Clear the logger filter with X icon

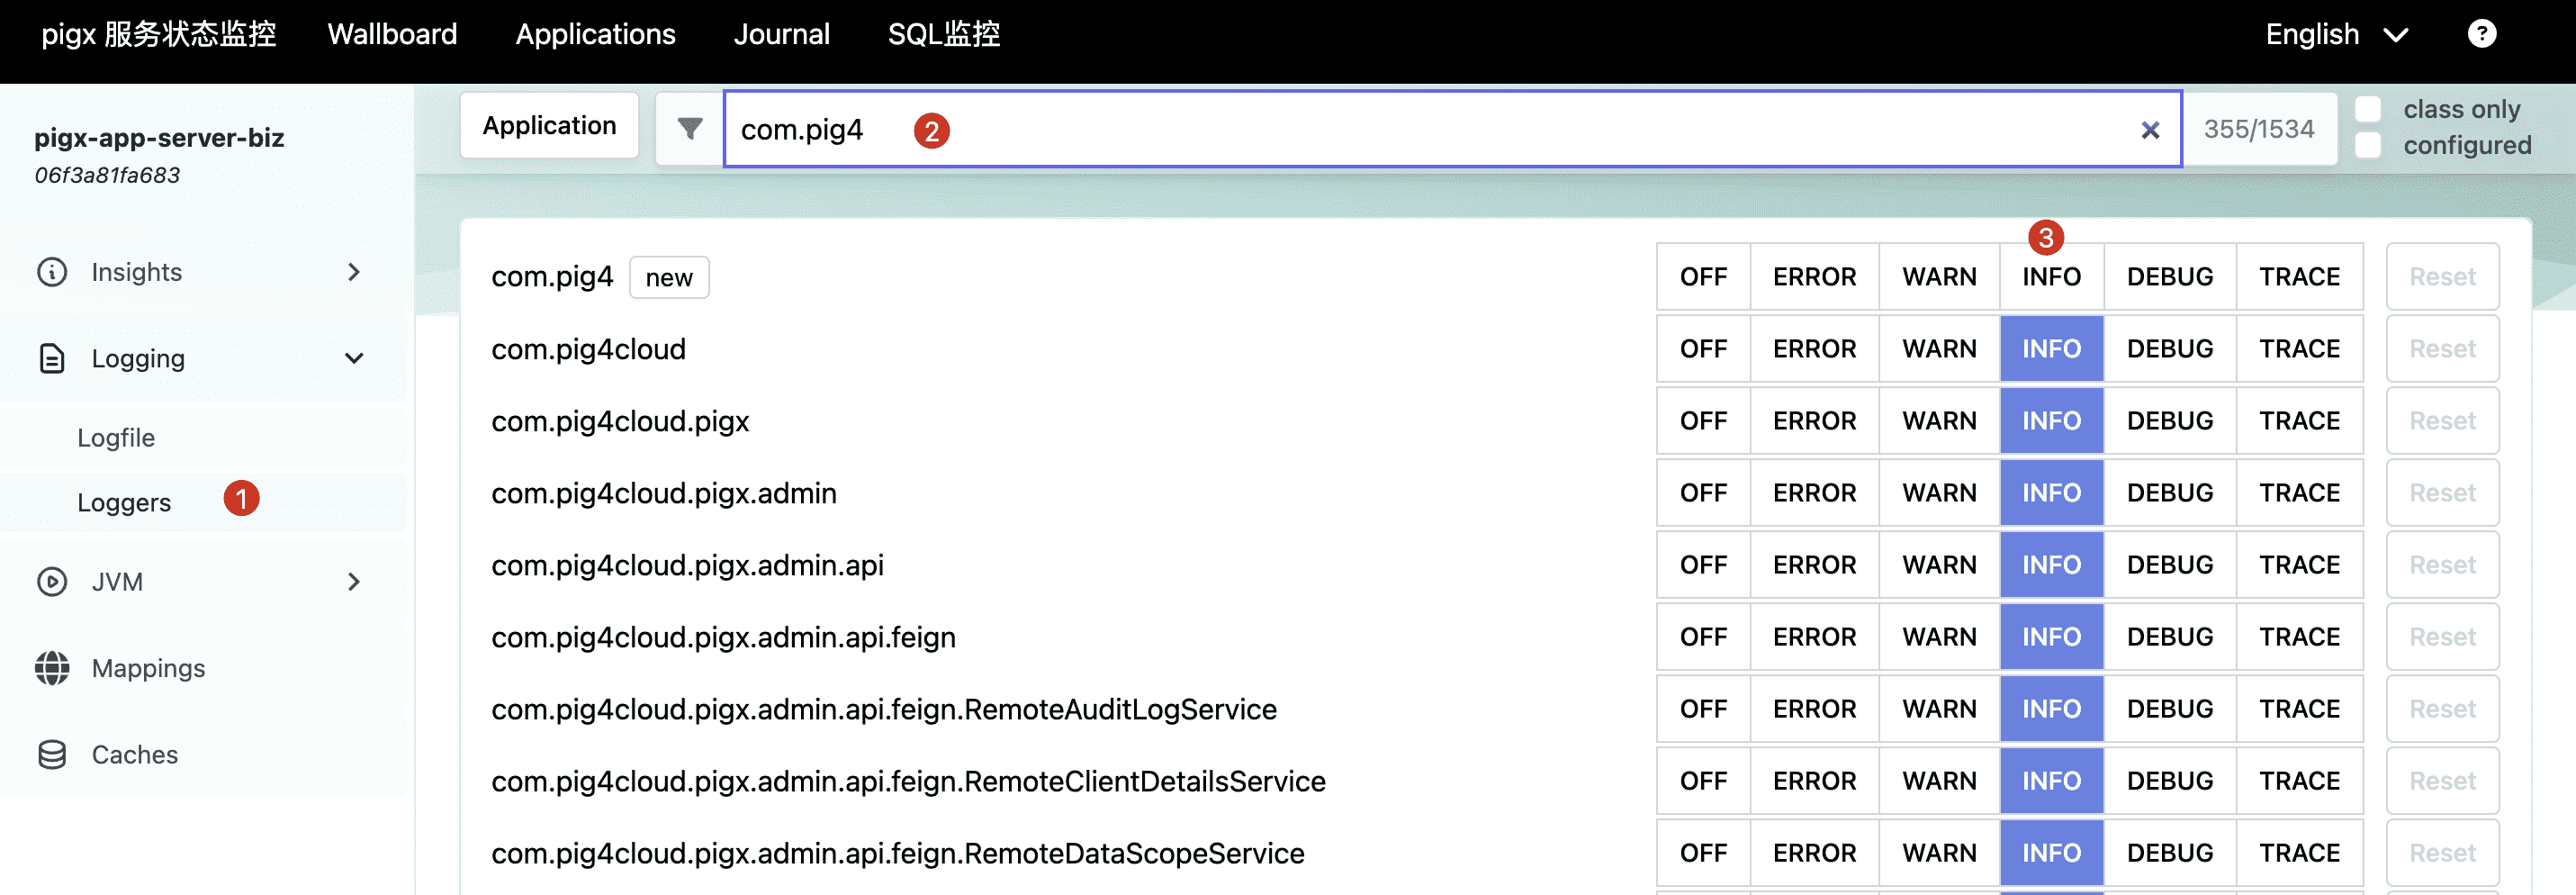pyautogui.click(x=2149, y=130)
